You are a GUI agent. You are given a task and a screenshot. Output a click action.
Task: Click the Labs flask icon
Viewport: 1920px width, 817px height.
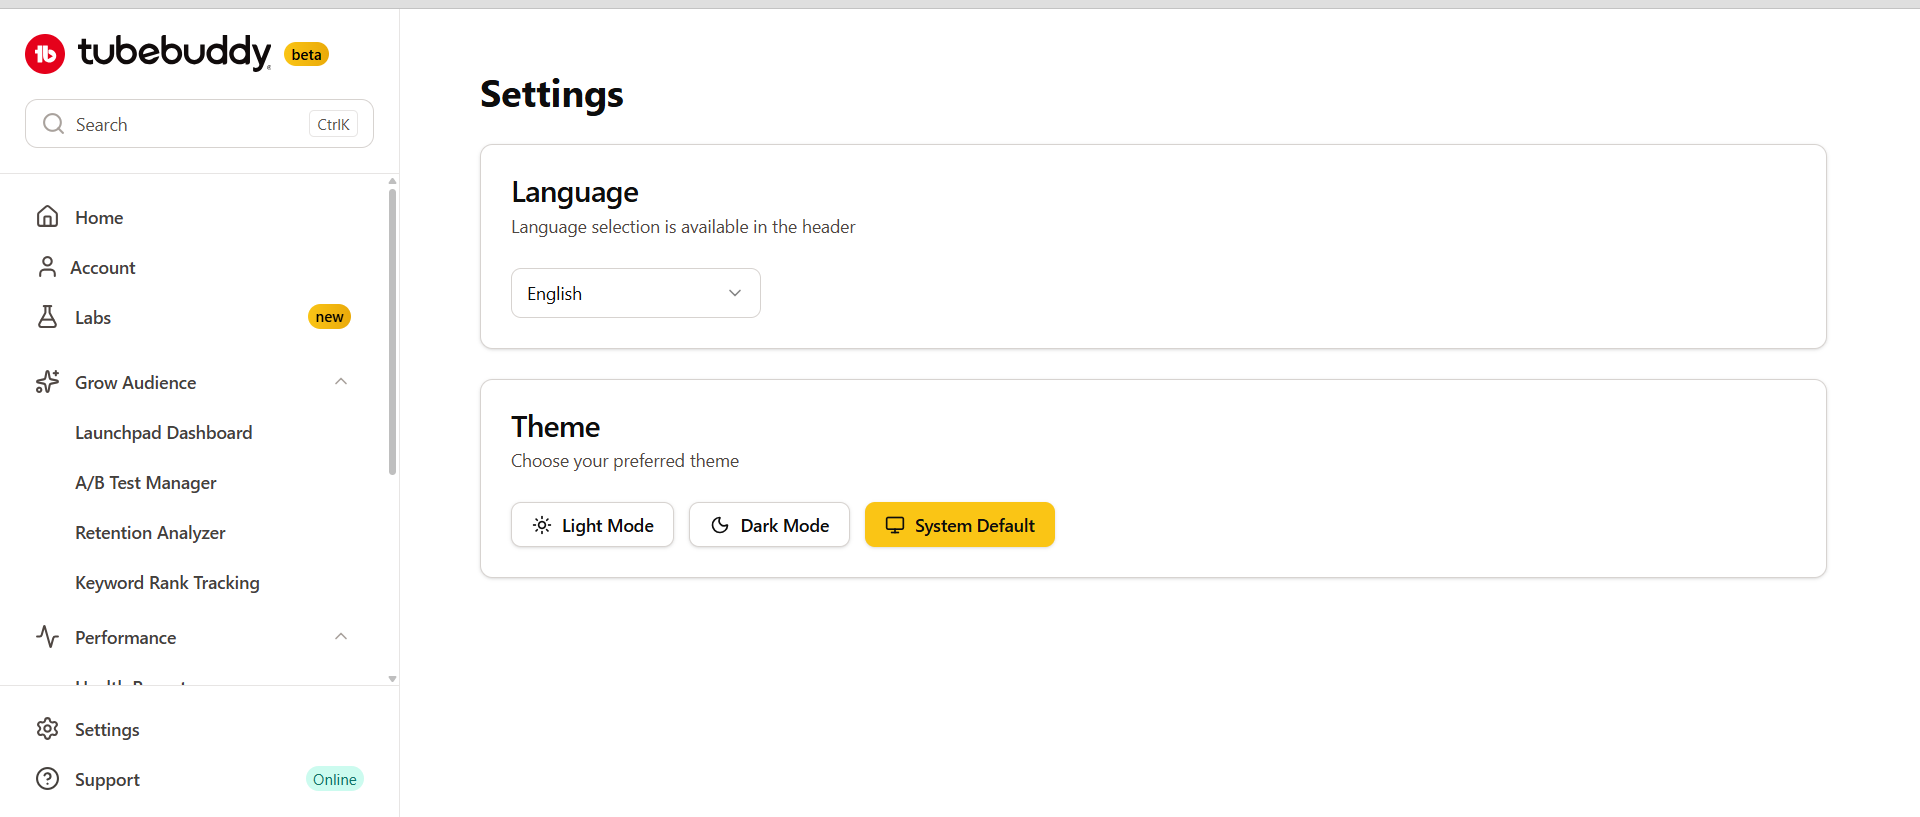point(47,316)
